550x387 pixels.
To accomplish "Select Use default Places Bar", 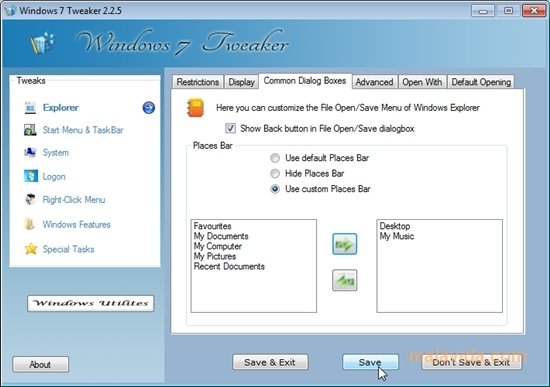I will 275,158.
